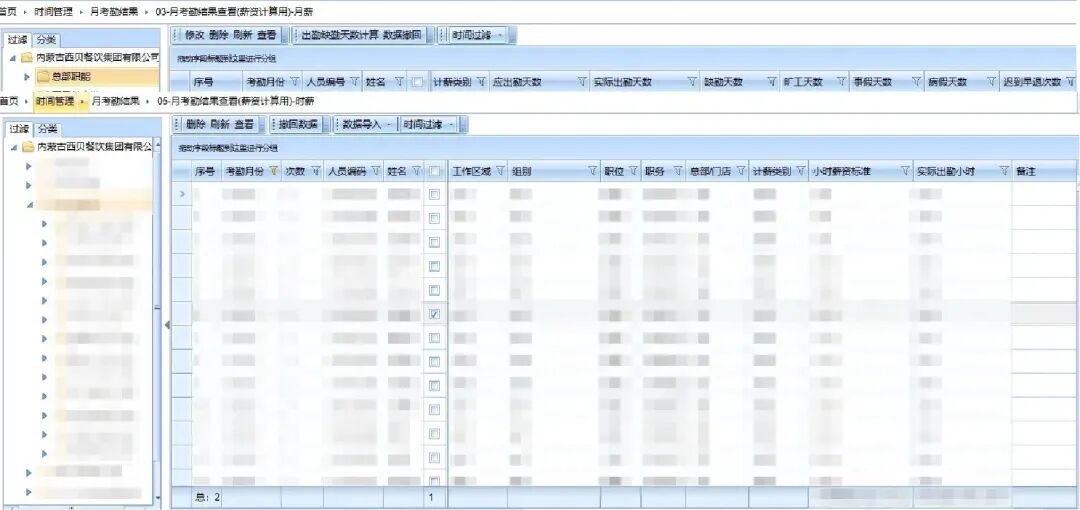Switch to the 过滤 tab in the 时薪 panel
1080x510 pixels.
(x=19, y=128)
